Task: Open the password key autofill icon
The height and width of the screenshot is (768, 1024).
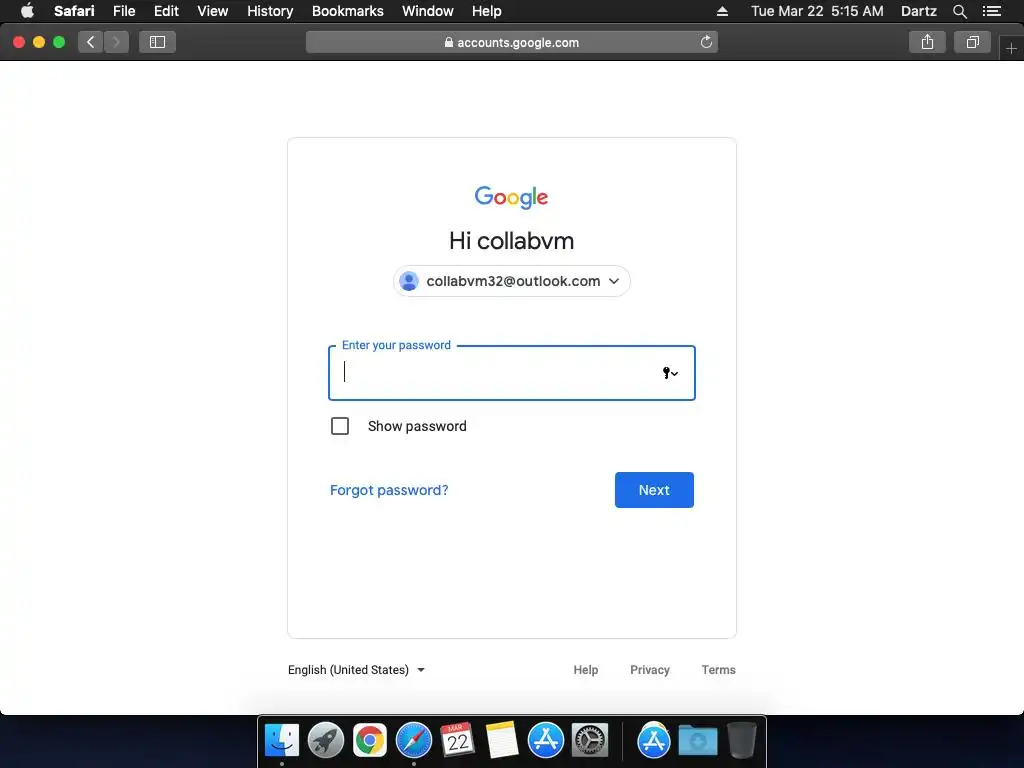Action: [x=670, y=373]
